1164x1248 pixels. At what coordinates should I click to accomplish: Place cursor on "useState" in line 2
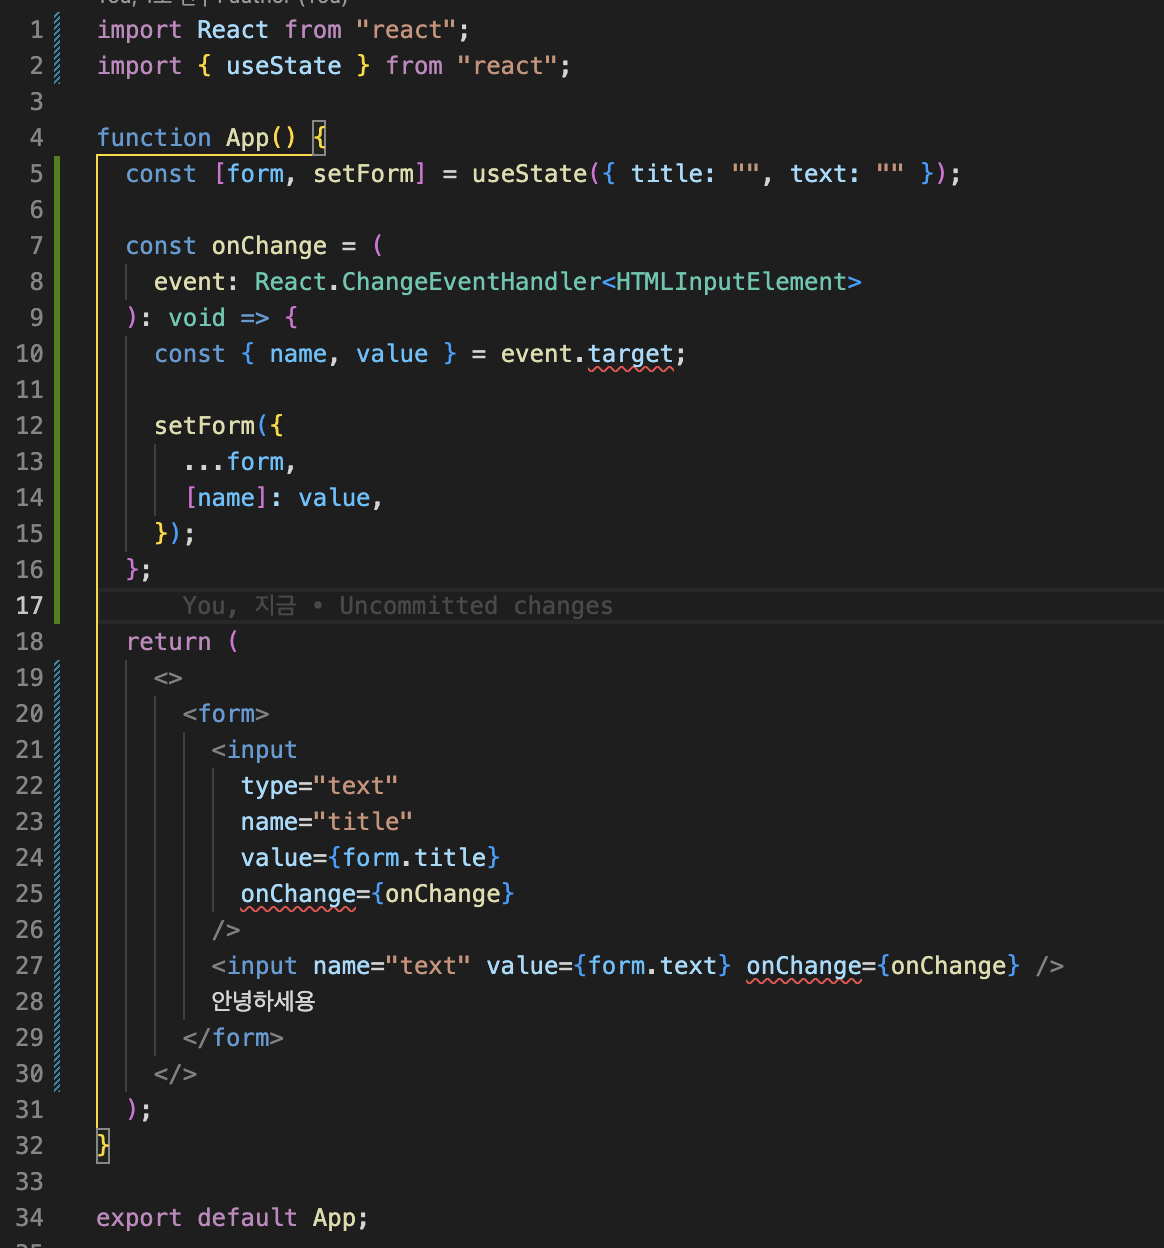283,65
